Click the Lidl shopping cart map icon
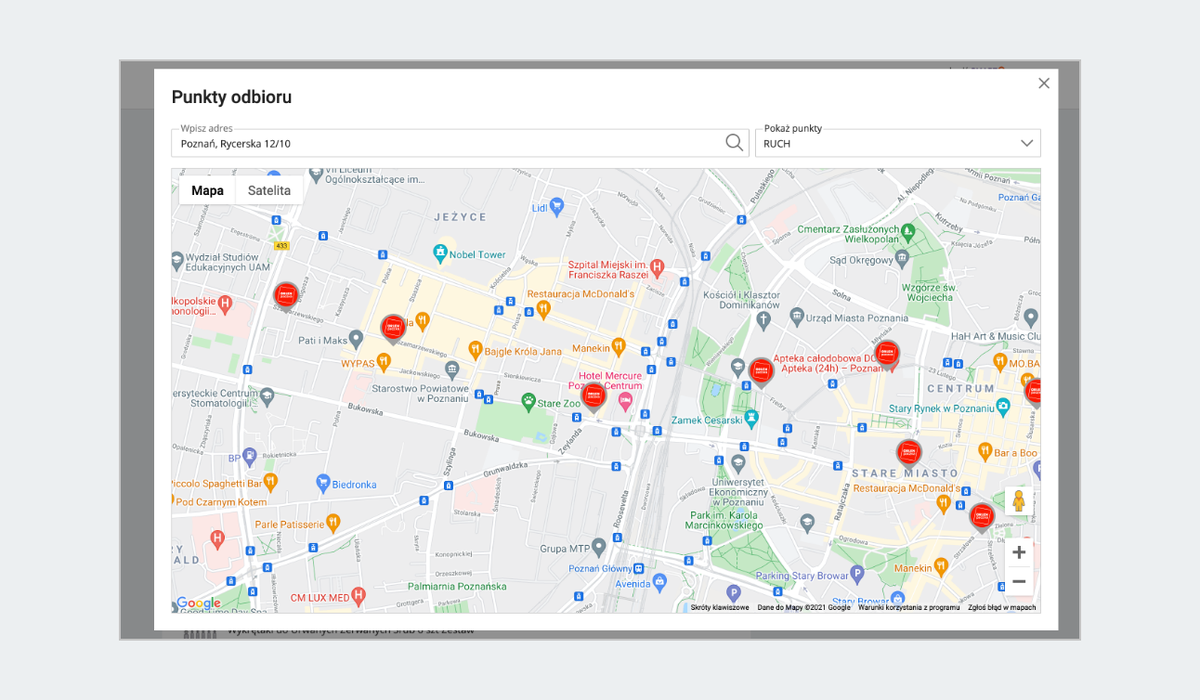The width and height of the screenshot is (1200, 700). tap(557, 207)
